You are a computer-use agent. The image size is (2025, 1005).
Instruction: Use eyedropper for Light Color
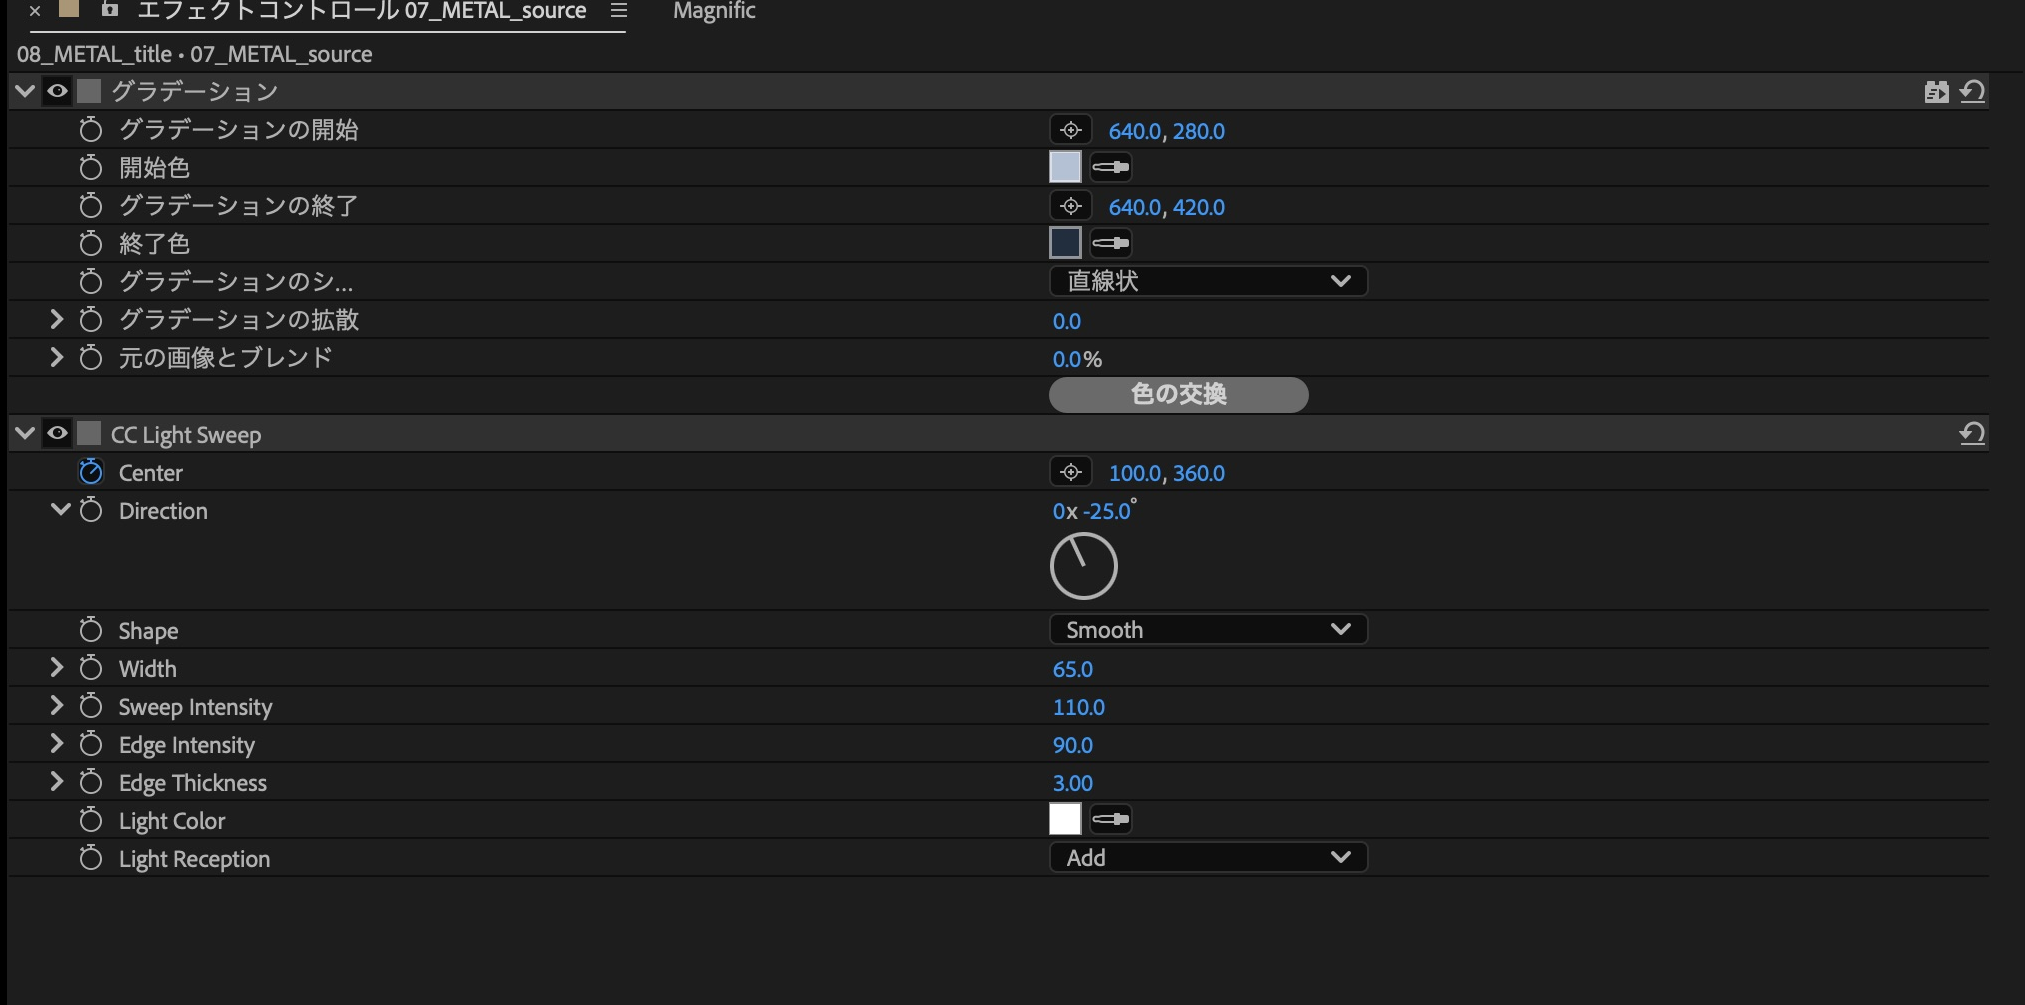(x=1110, y=819)
